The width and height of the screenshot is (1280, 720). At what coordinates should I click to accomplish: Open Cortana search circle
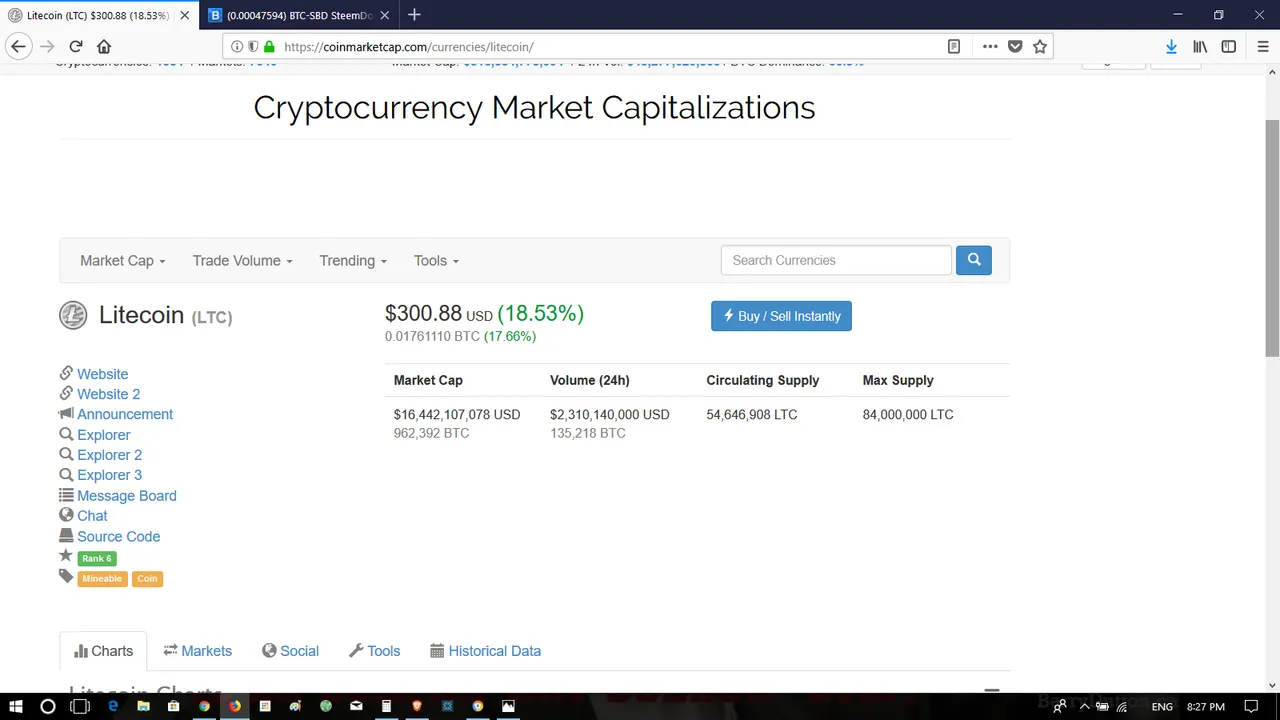(47, 706)
